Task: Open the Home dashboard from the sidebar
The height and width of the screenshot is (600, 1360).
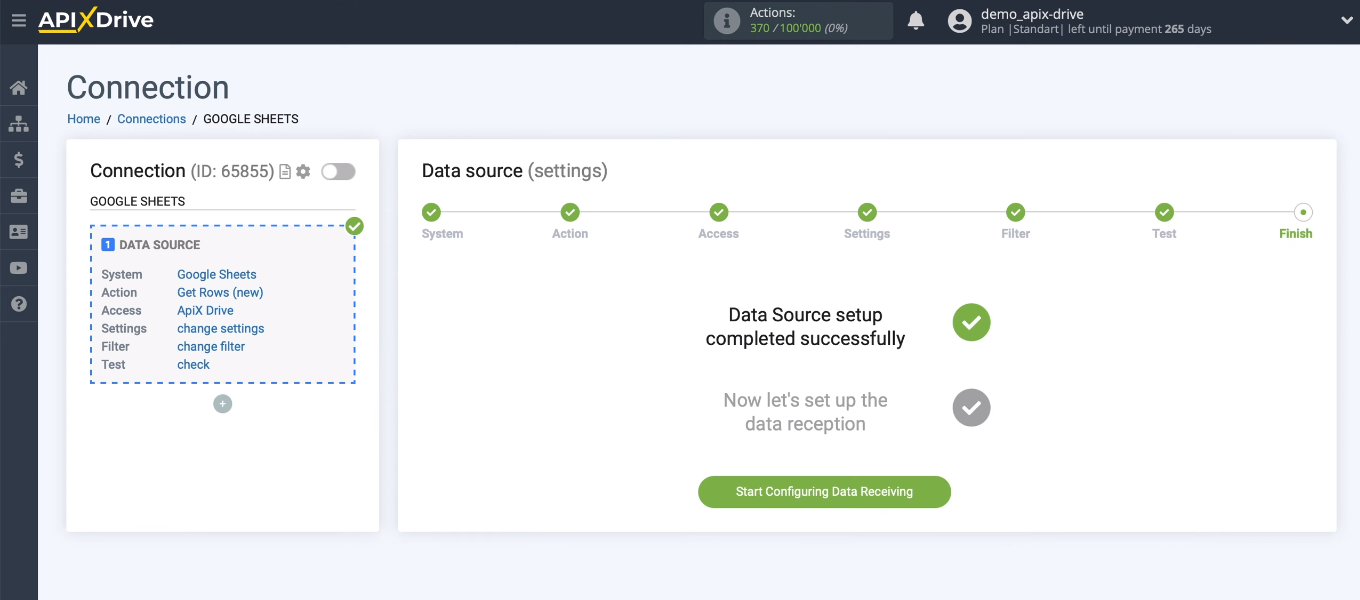Action: click(x=18, y=87)
